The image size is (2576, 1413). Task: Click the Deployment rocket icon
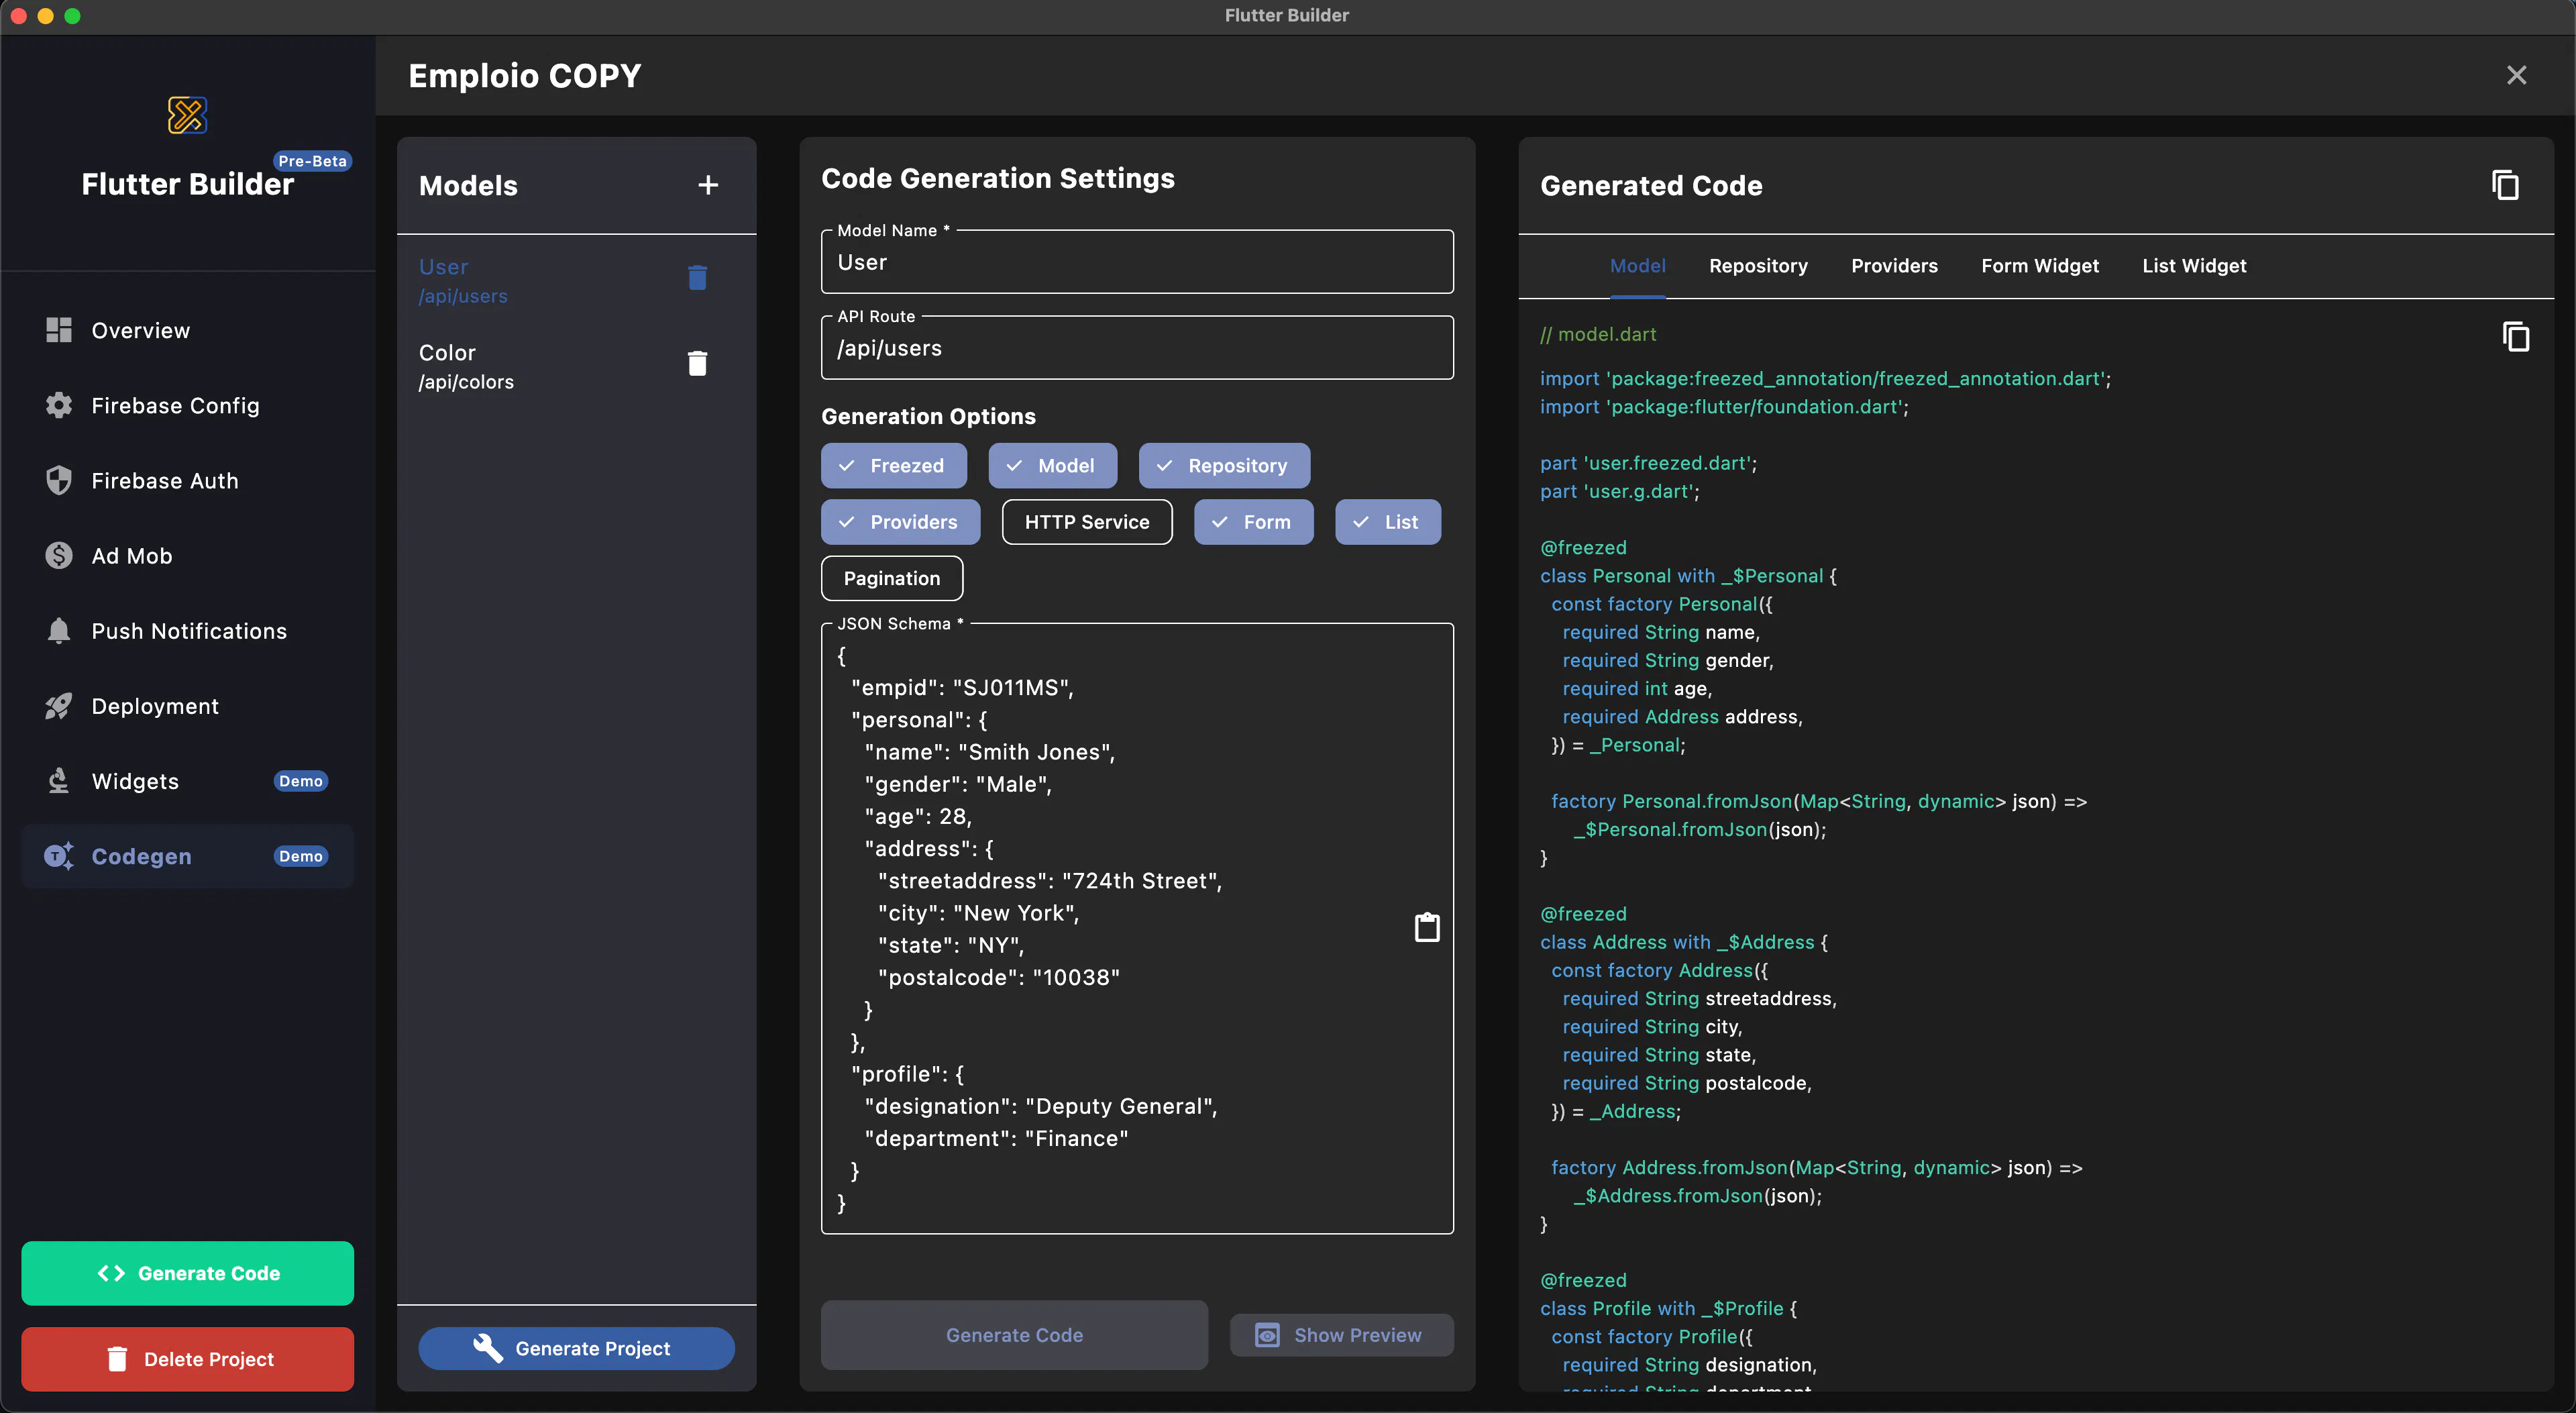[59, 706]
